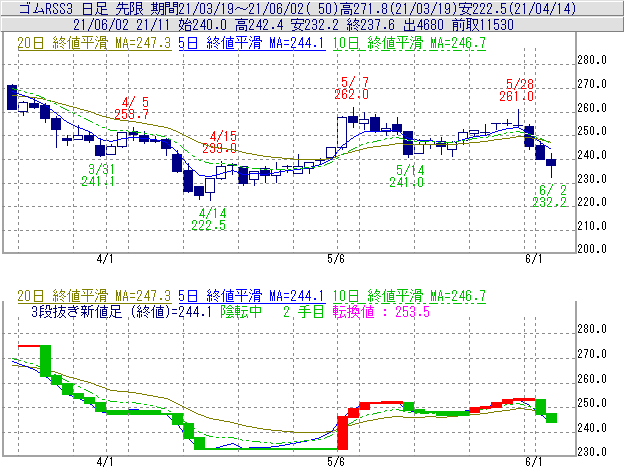Click the 3/31 241.1 low annotation

pyautogui.click(x=98, y=175)
